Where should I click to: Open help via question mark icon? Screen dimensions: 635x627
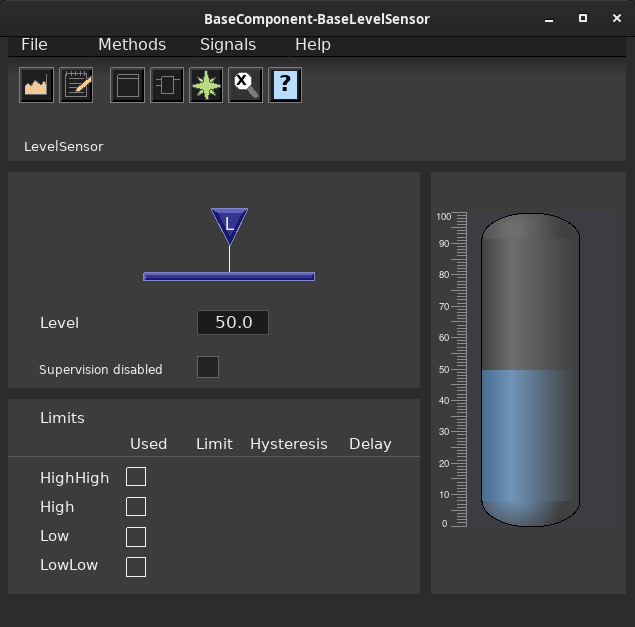coord(285,85)
